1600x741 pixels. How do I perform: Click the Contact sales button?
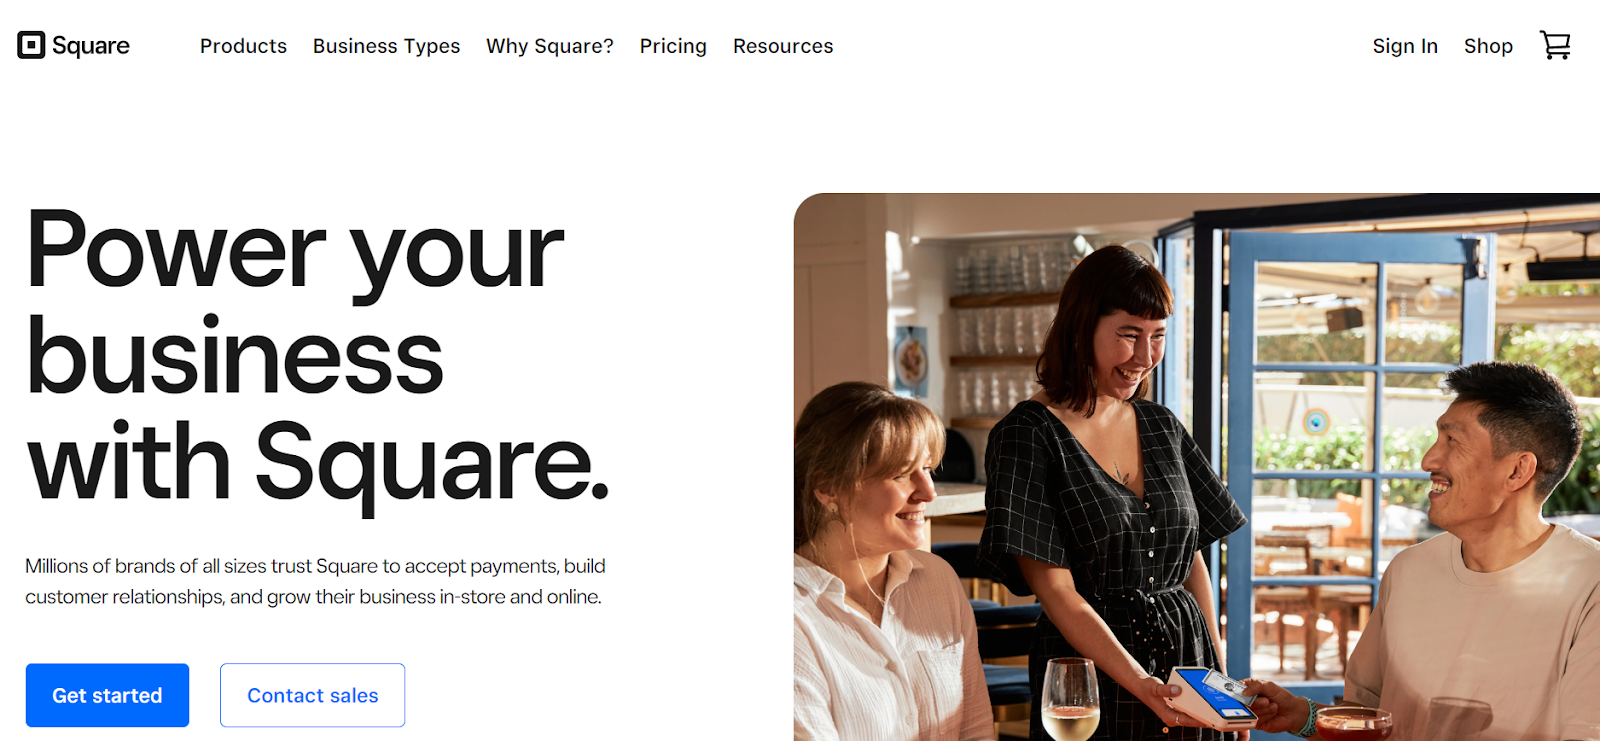pyautogui.click(x=312, y=695)
